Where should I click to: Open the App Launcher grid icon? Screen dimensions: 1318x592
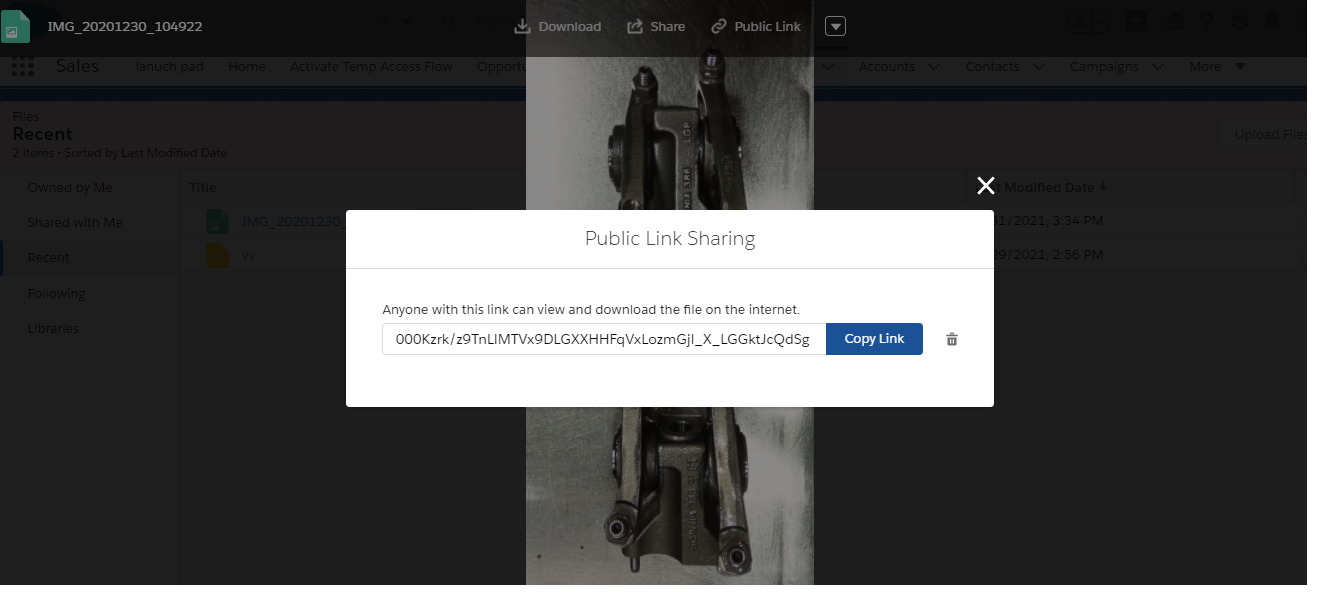point(22,66)
